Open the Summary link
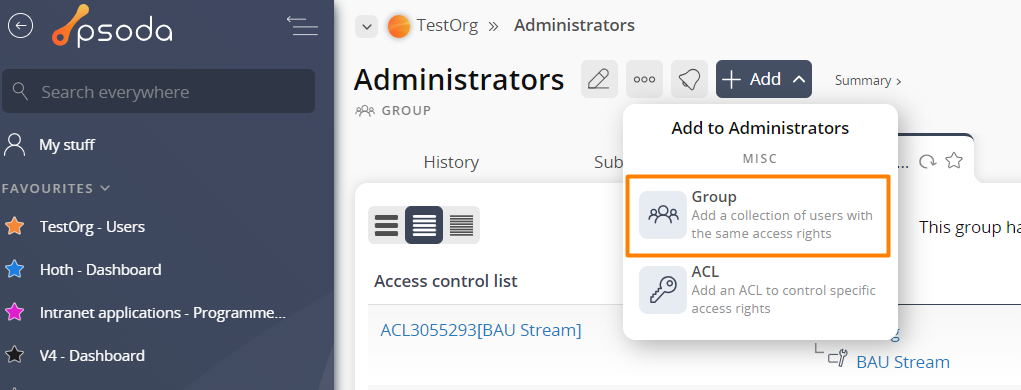1021x390 pixels. pos(868,81)
